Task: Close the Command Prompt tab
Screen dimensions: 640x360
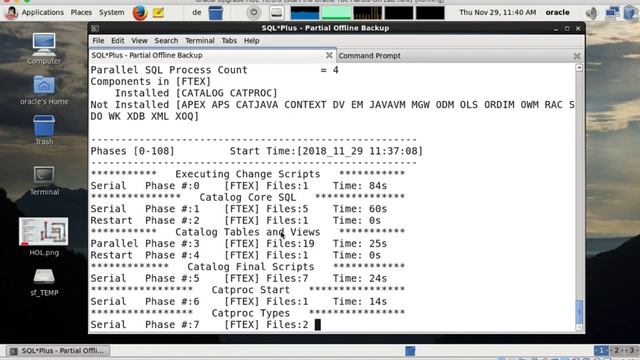Action: (577, 56)
